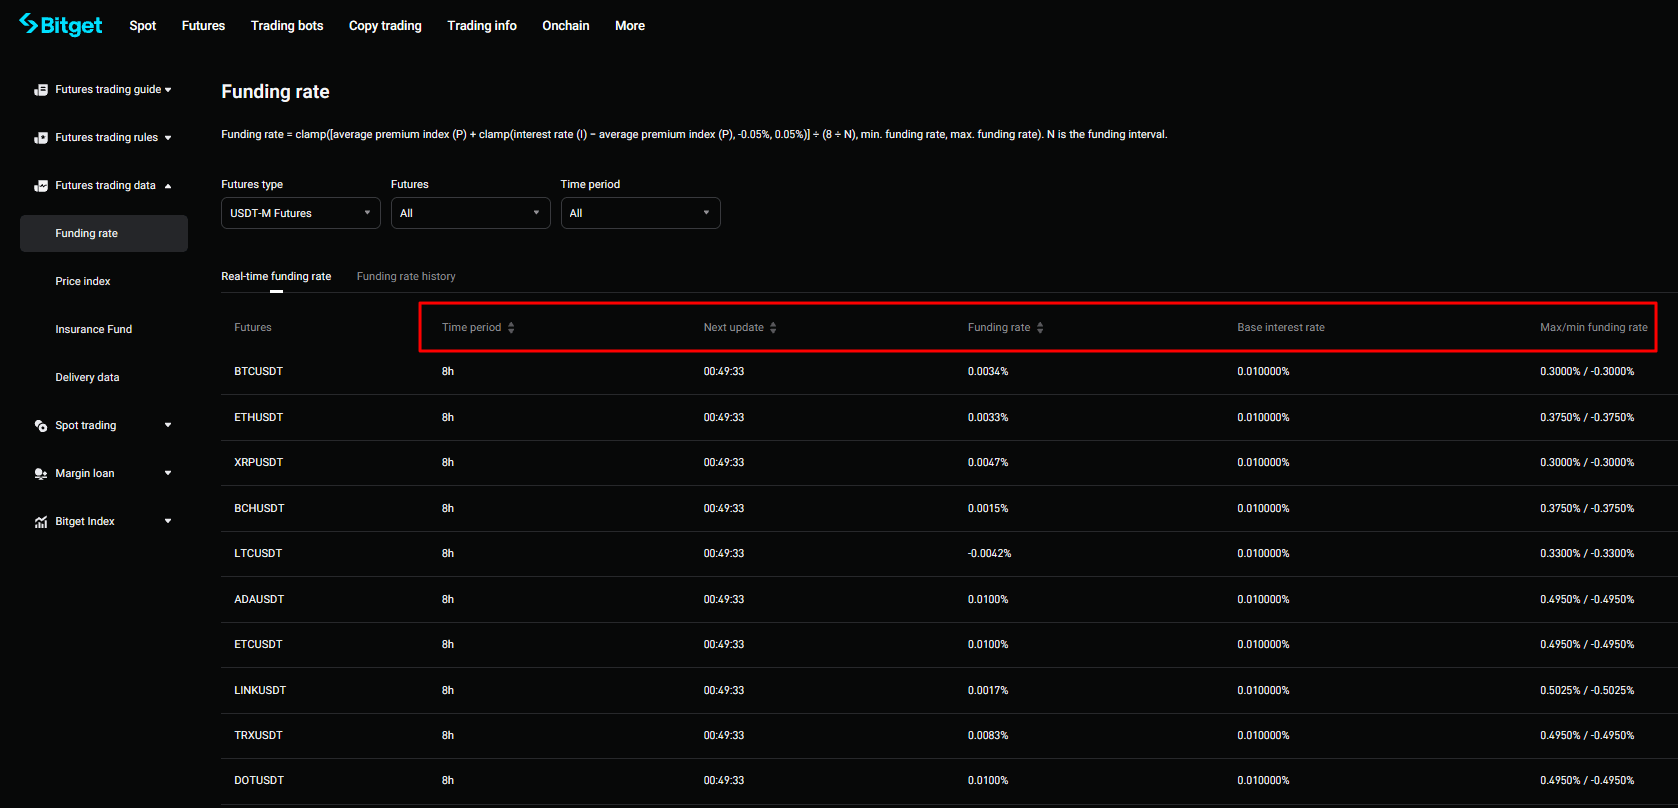
Task: Click ADAUSDT row name
Action: [x=260, y=600]
